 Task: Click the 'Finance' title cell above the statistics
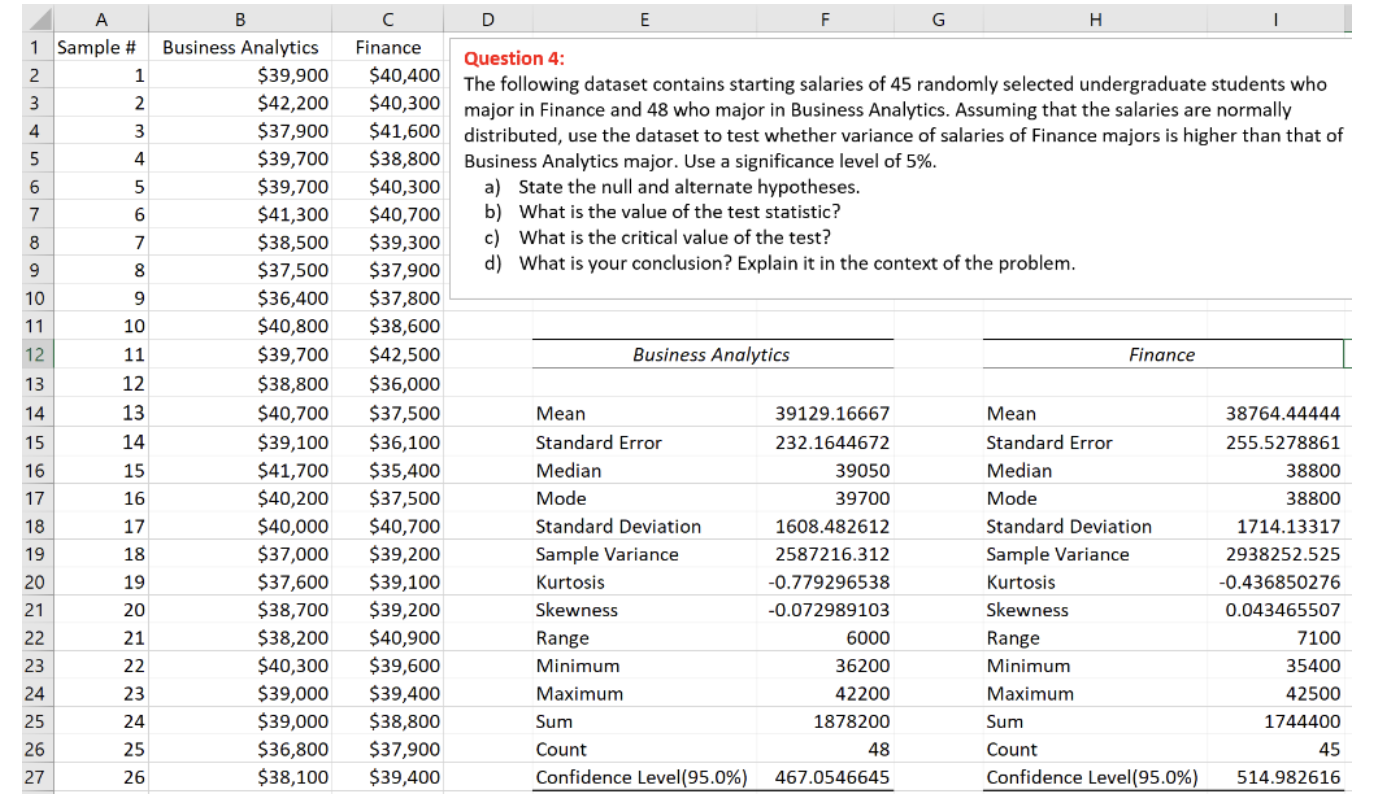click(x=1160, y=354)
